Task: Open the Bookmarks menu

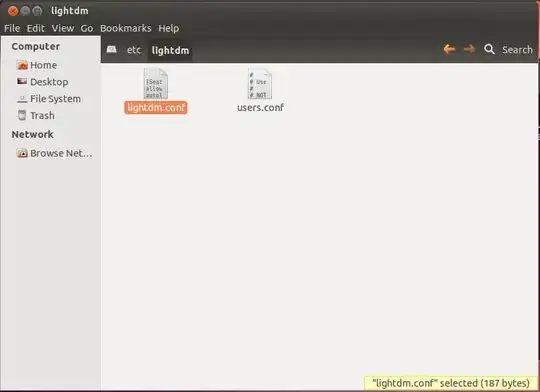Action: (126, 28)
